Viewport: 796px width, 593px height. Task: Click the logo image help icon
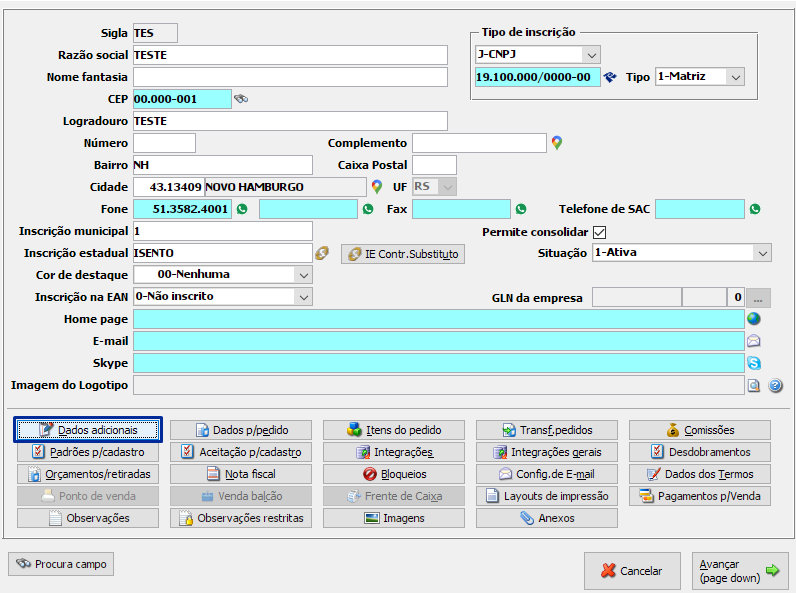tap(774, 385)
